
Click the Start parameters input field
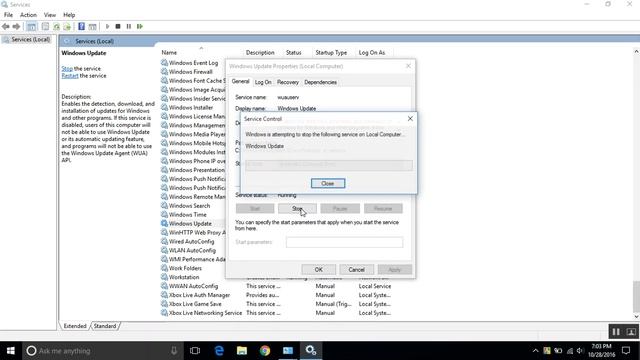(344, 242)
